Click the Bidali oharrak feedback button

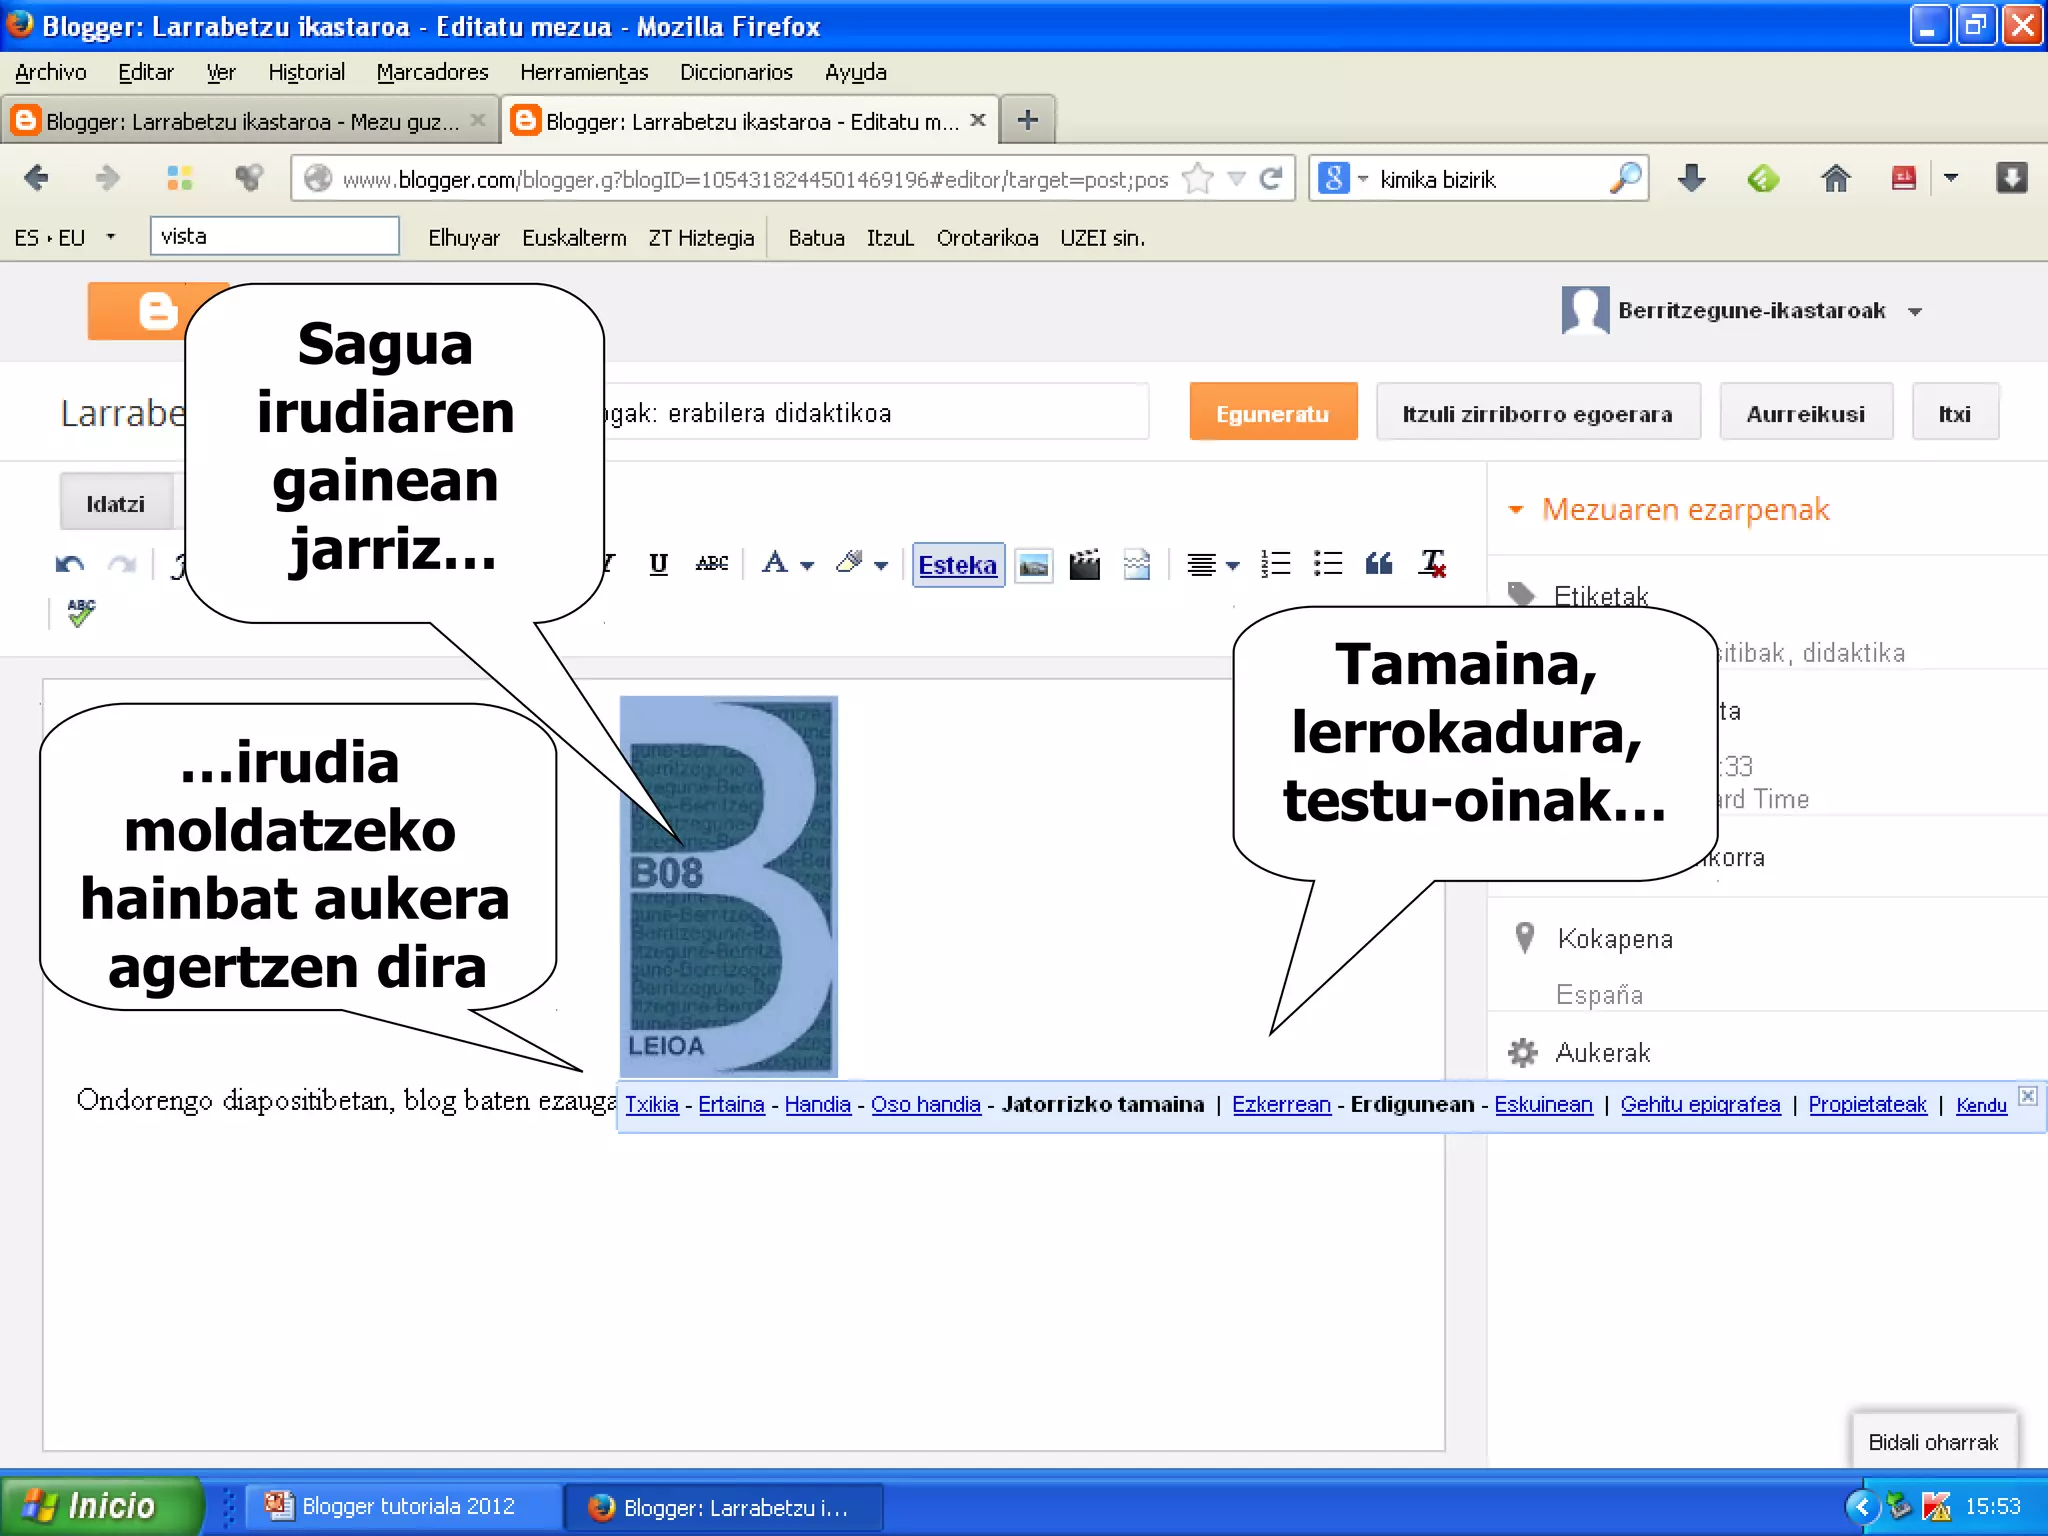(x=1933, y=1442)
